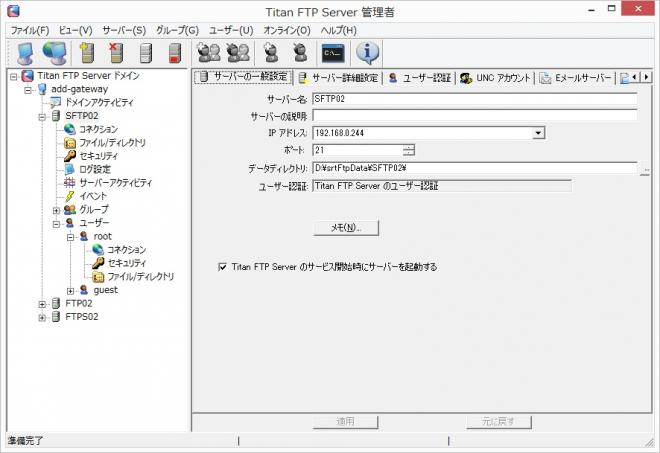Click the ポート number field

click(358, 150)
